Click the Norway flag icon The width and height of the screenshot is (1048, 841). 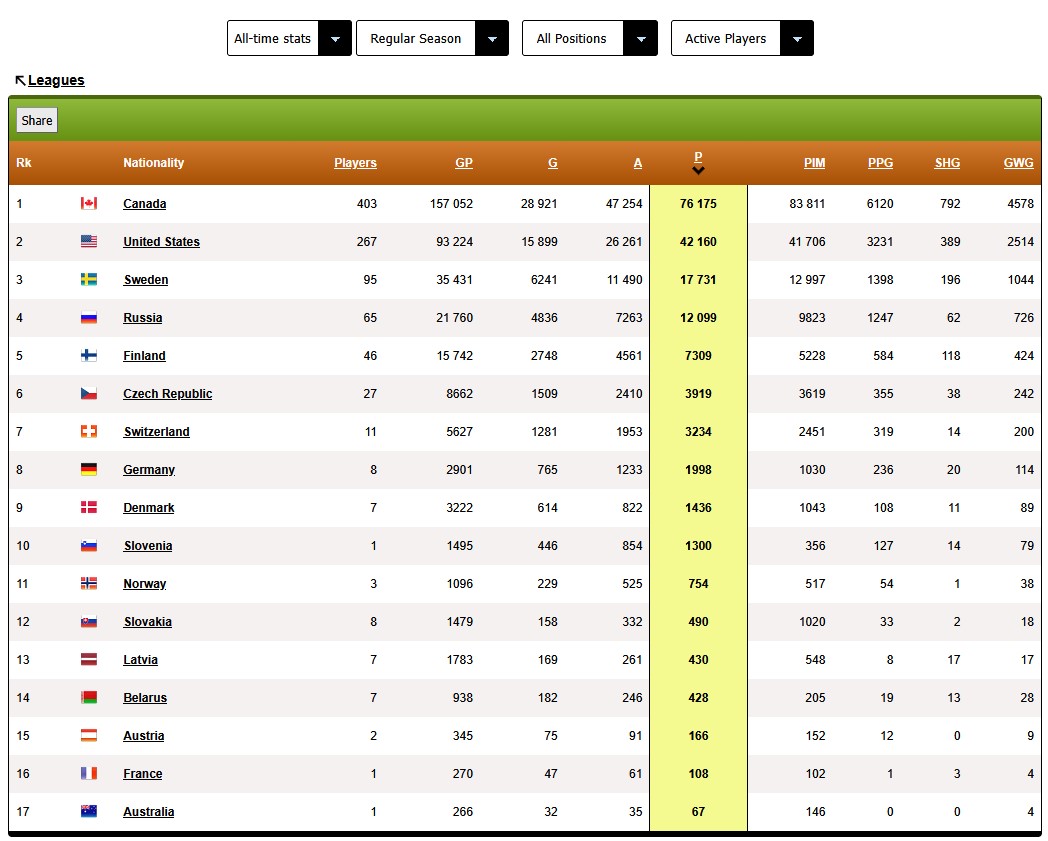pyautogui.click(x=89, y=584)
